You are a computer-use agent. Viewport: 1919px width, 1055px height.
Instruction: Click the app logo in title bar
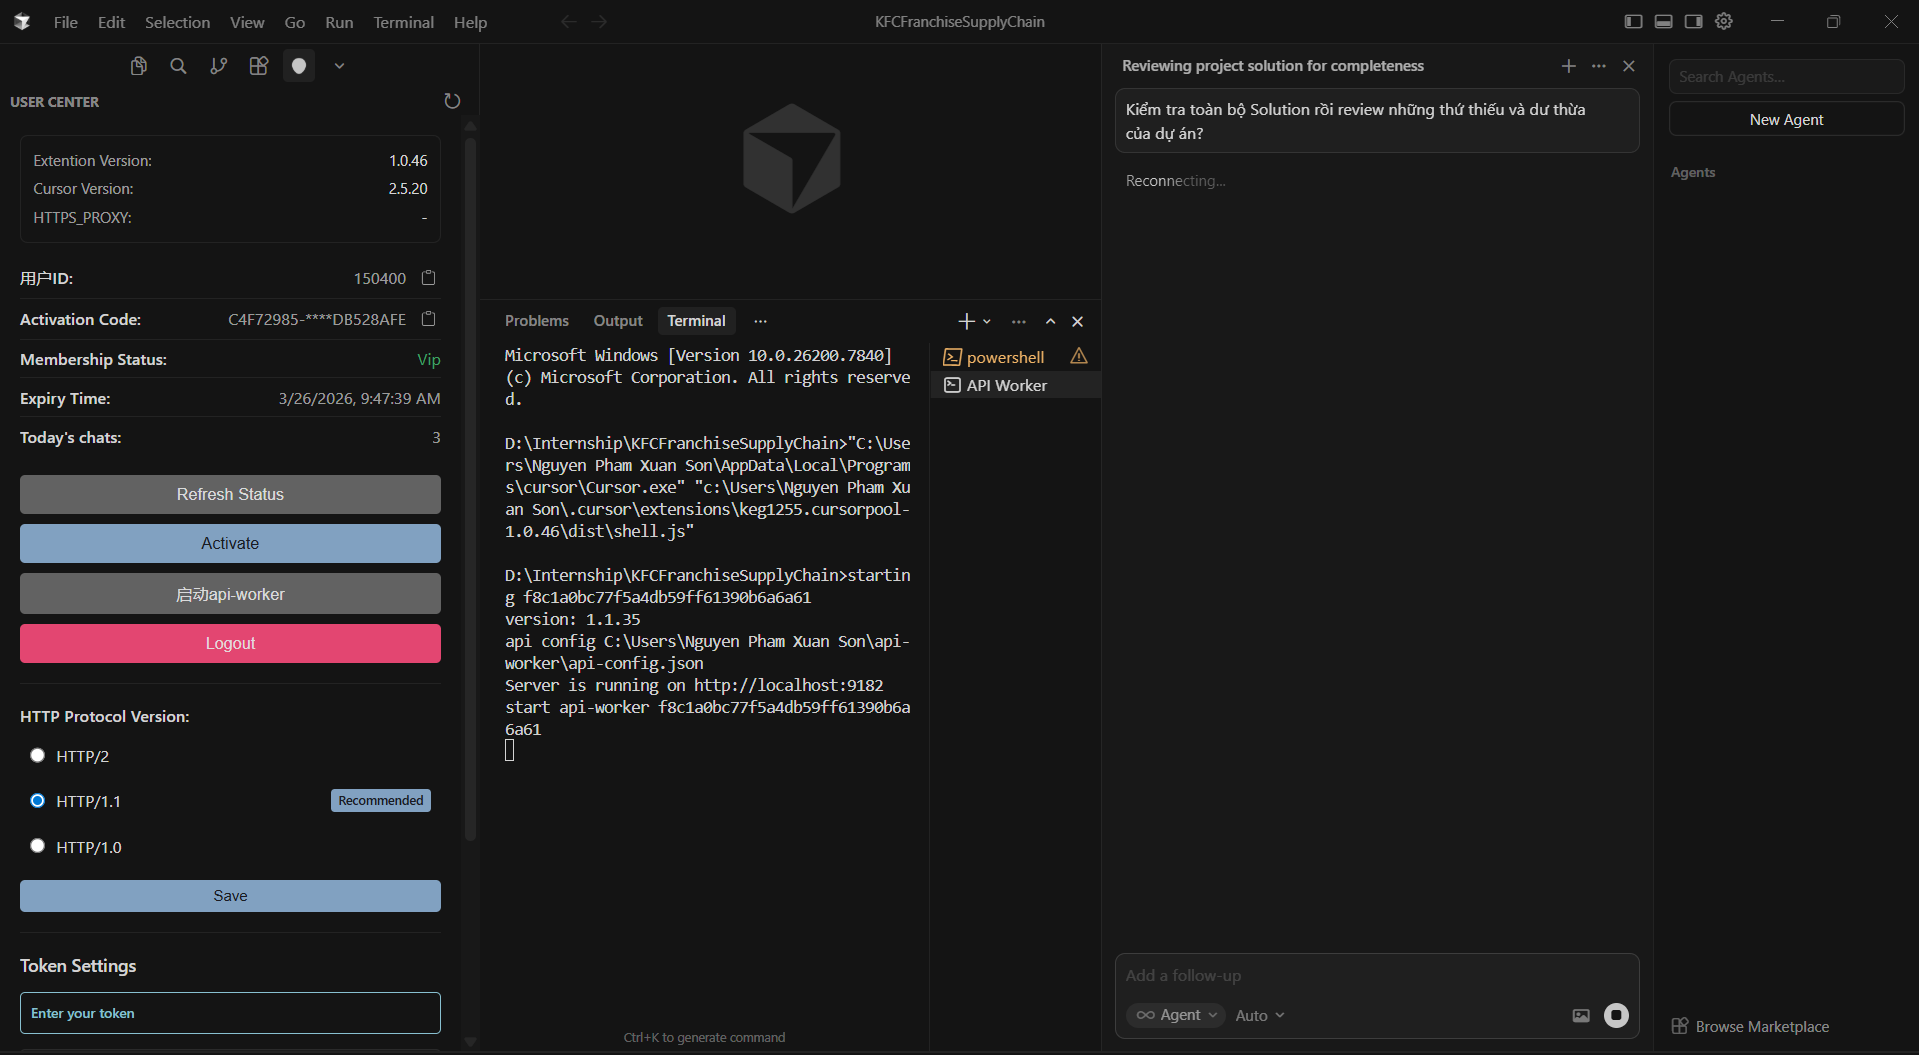(x=22, y=21)
